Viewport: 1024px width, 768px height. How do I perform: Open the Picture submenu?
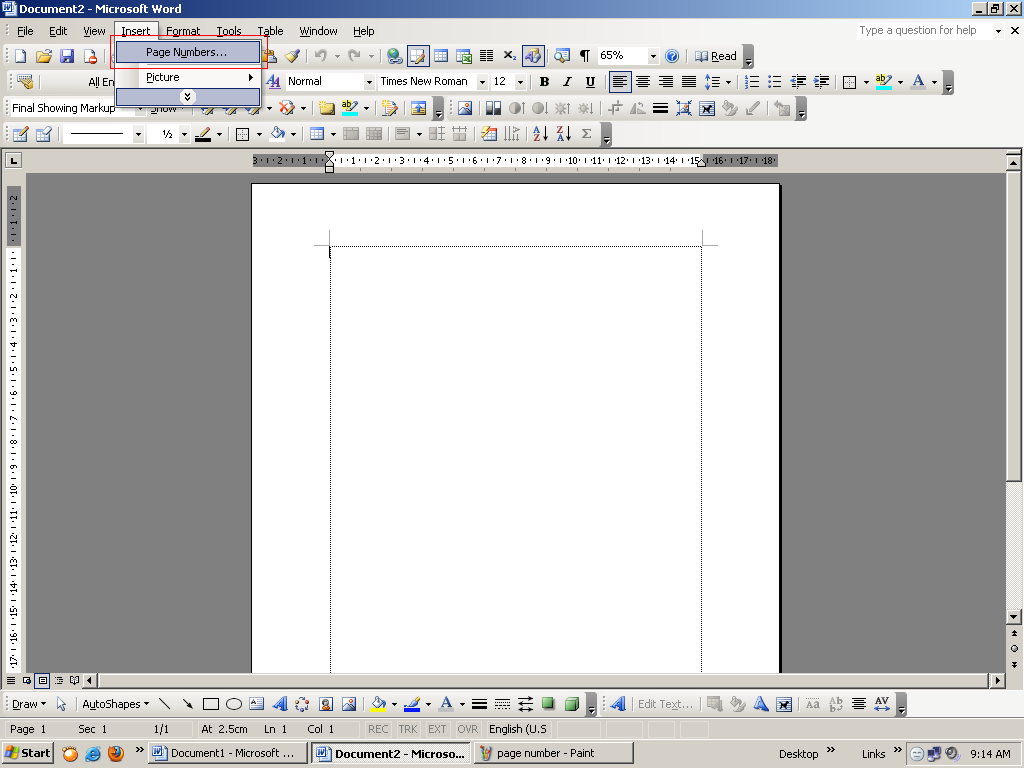pos(187,77)
